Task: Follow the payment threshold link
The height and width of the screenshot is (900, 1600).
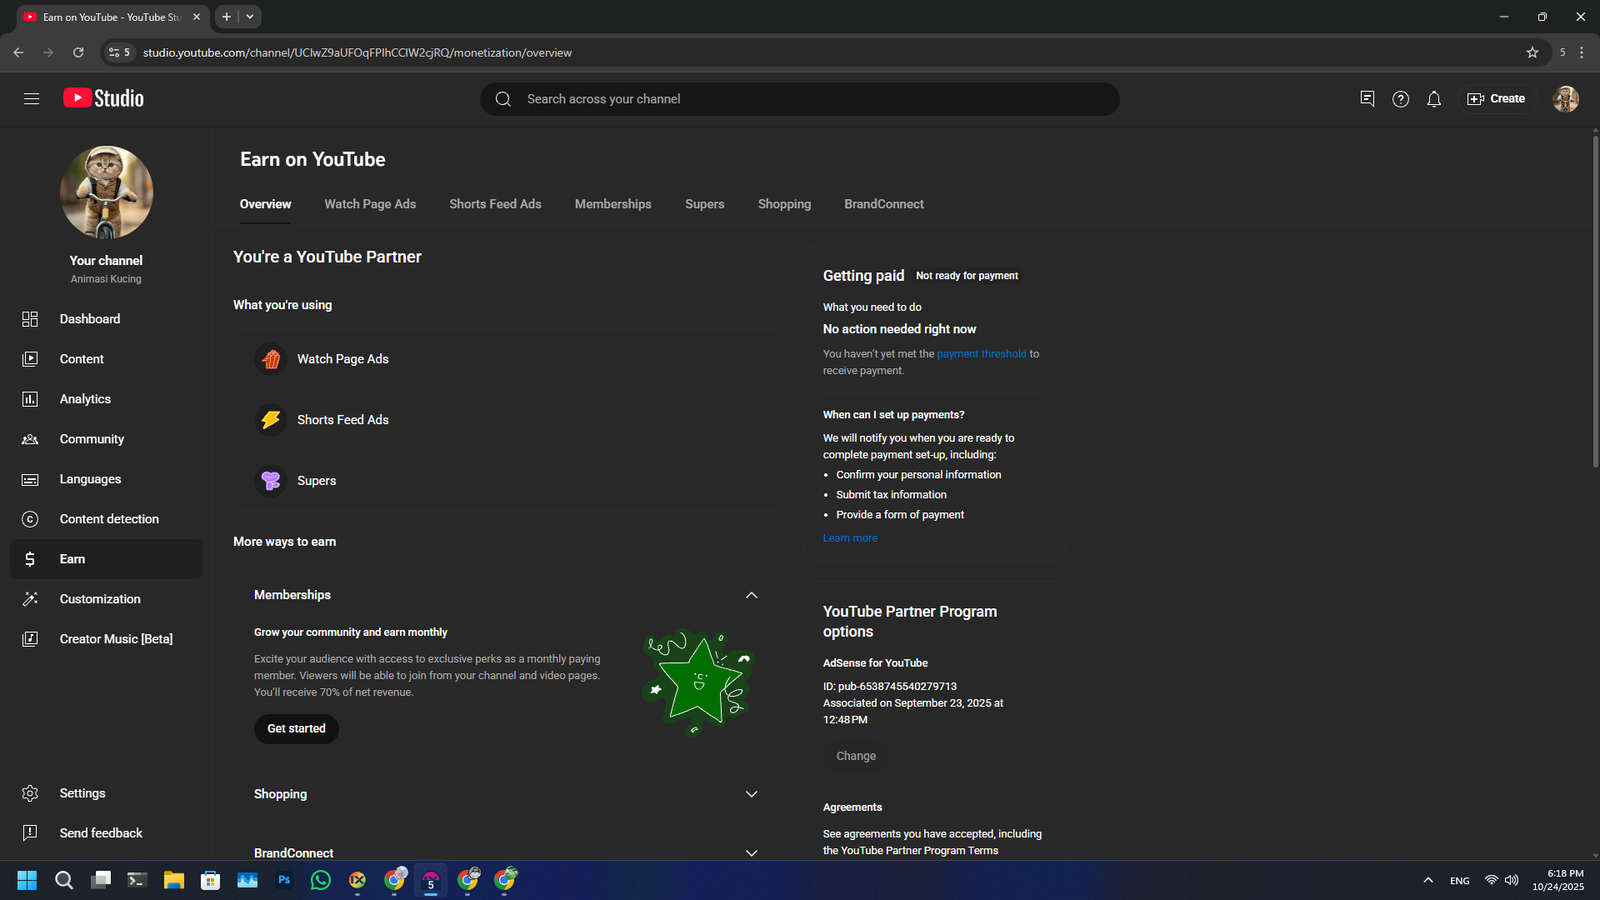Action: (981, 354)
